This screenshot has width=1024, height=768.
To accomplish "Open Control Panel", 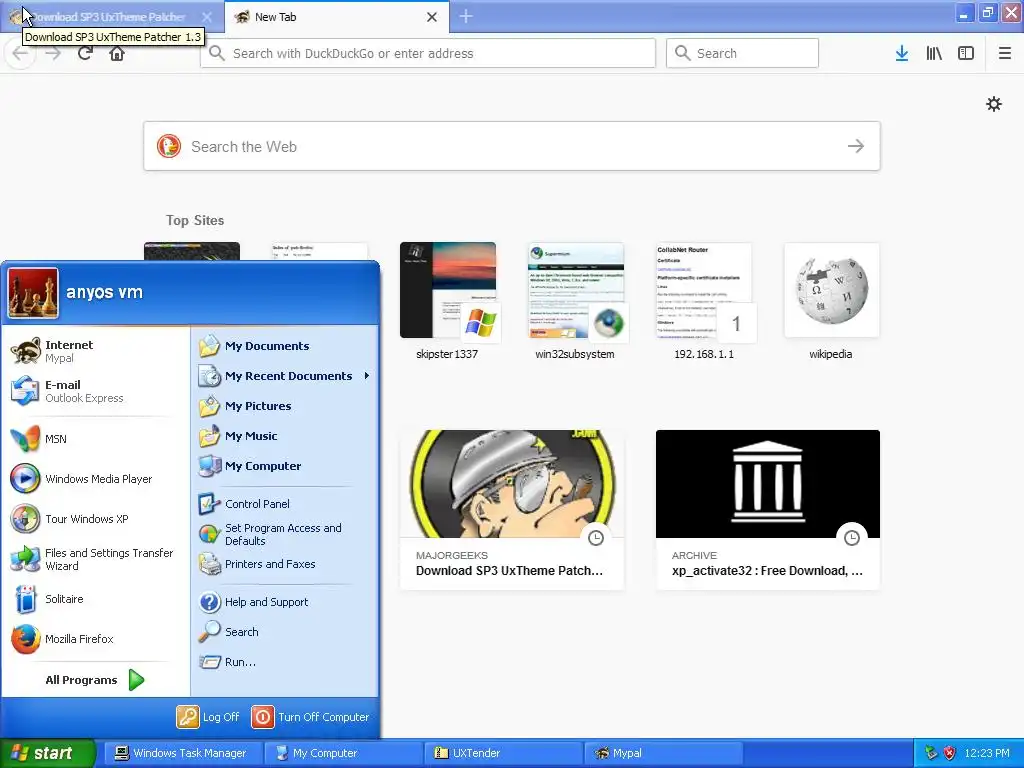I will [x=285, y=504].
